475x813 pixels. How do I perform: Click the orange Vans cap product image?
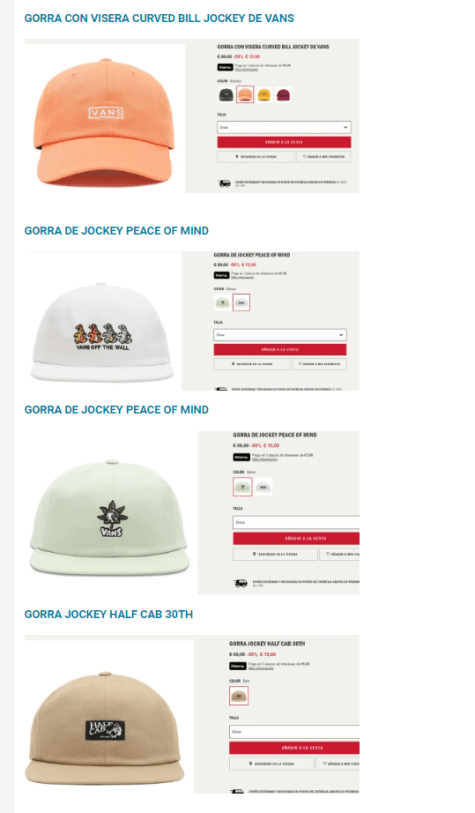pyautogui.click(x=104, y=119)
